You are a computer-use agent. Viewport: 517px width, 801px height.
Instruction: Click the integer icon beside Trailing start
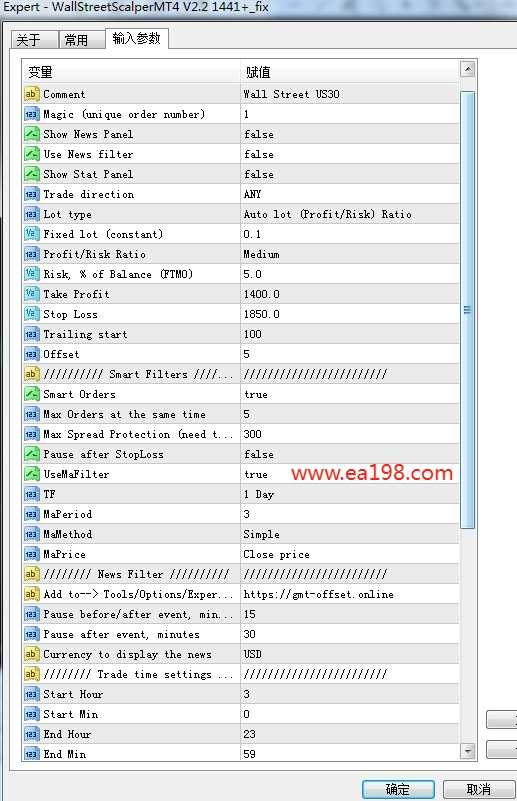point(31,334)
